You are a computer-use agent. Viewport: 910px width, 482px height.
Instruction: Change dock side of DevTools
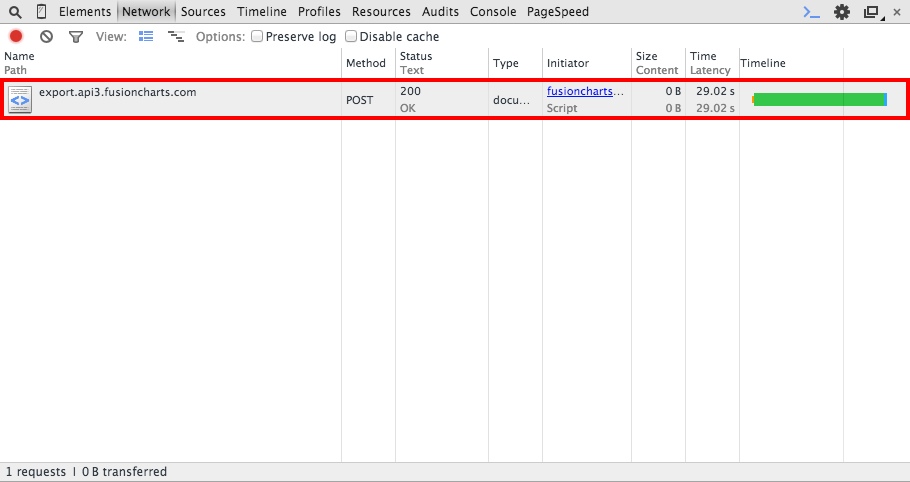pyautogui.click(x=871, y=12)
